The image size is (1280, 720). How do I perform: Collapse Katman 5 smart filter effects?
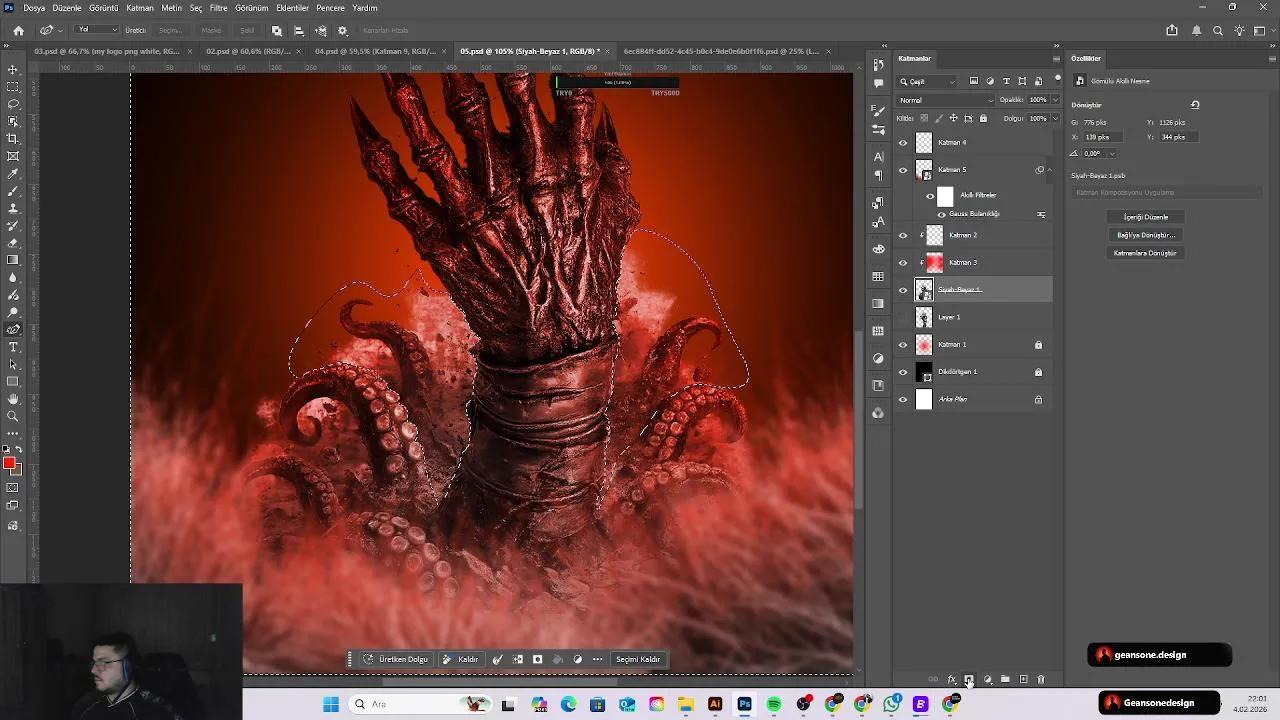(x=1048, y=170)
